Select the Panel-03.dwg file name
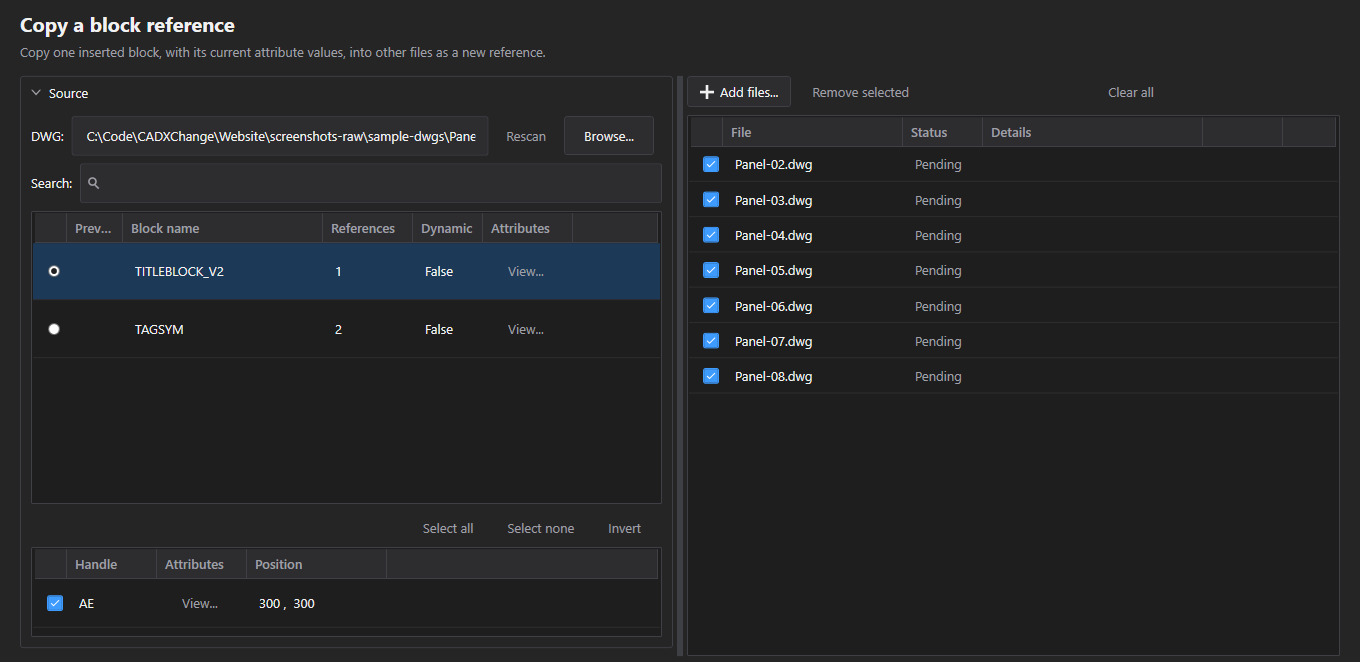The image size is (1360, 662). (x=773, y=200)
